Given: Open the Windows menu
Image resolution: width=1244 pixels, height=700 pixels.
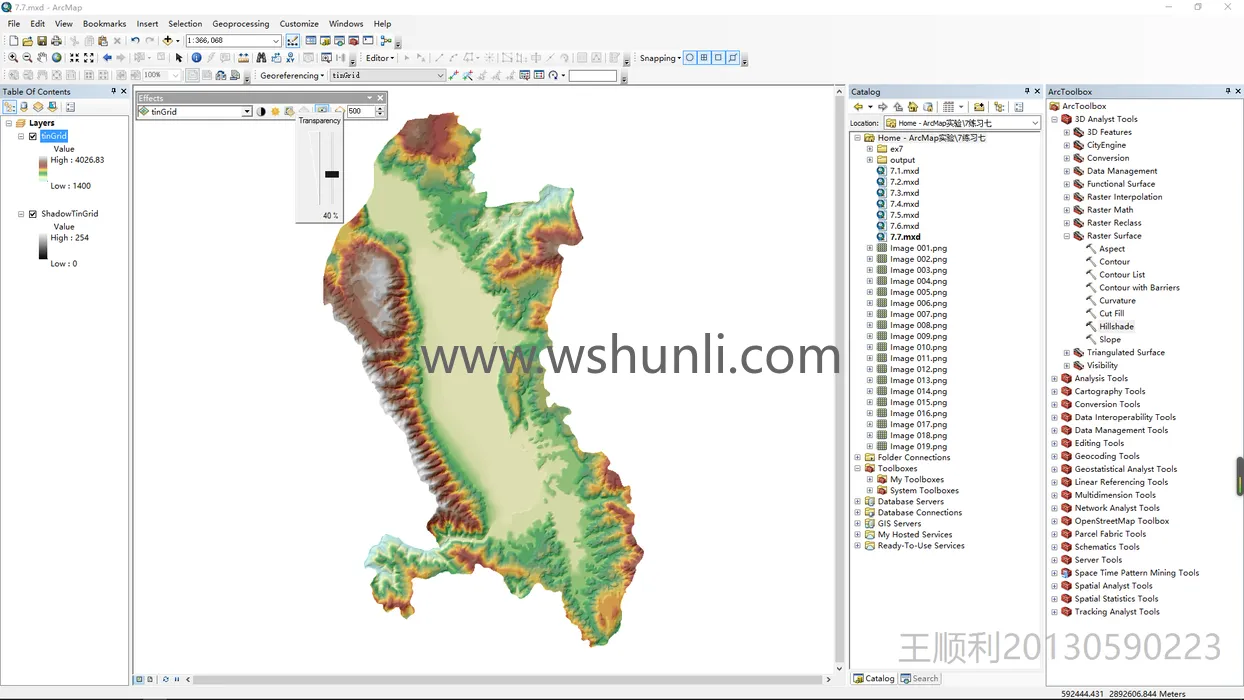Looking at the screenshot, I should click(x=346, y=24).
